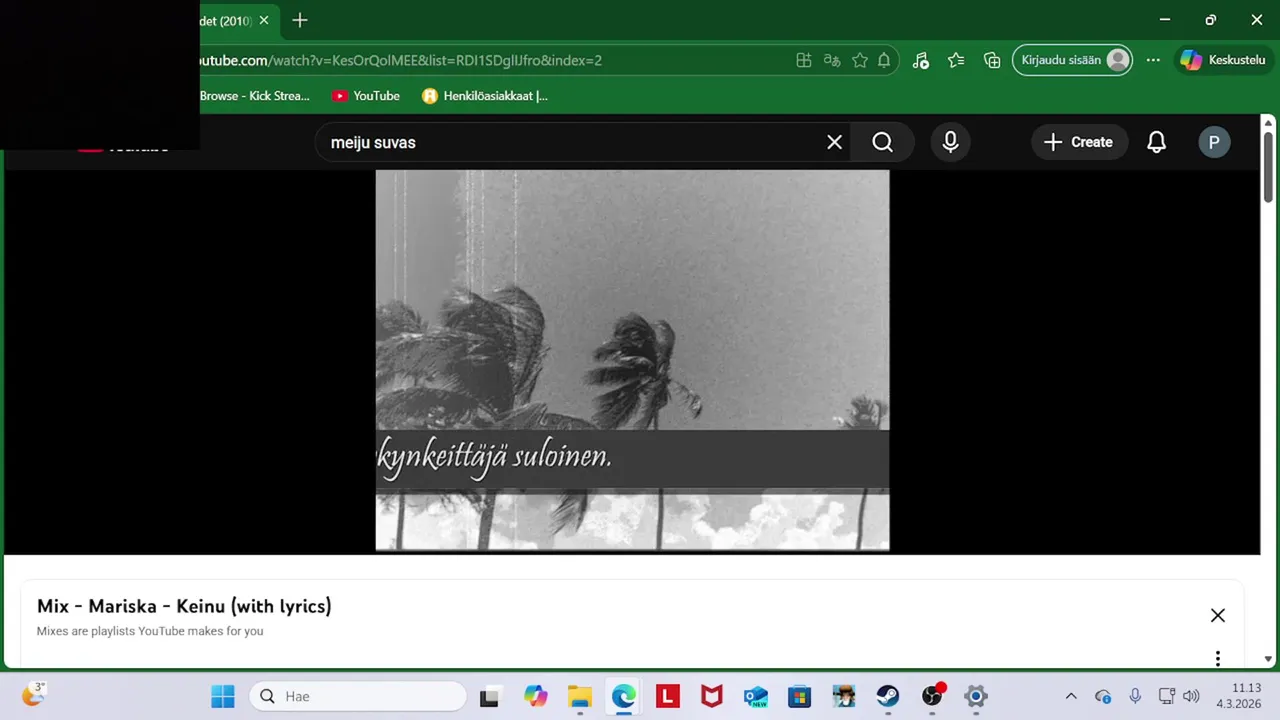Open Settings gear in taskbar

click(976, 696)
